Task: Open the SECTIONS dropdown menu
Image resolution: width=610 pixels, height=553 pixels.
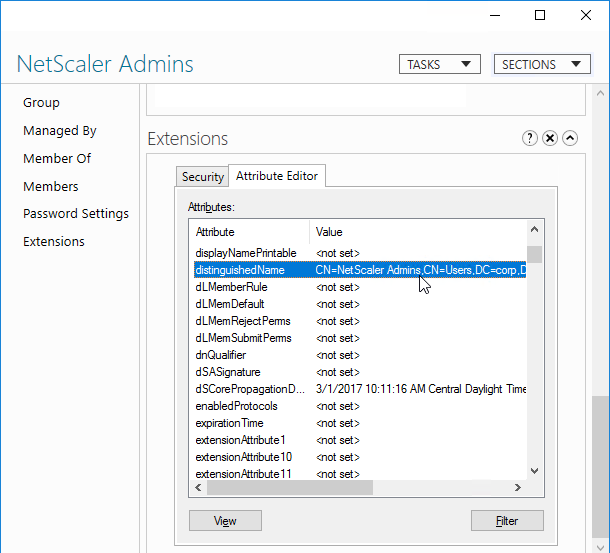Action: (542, 64)
